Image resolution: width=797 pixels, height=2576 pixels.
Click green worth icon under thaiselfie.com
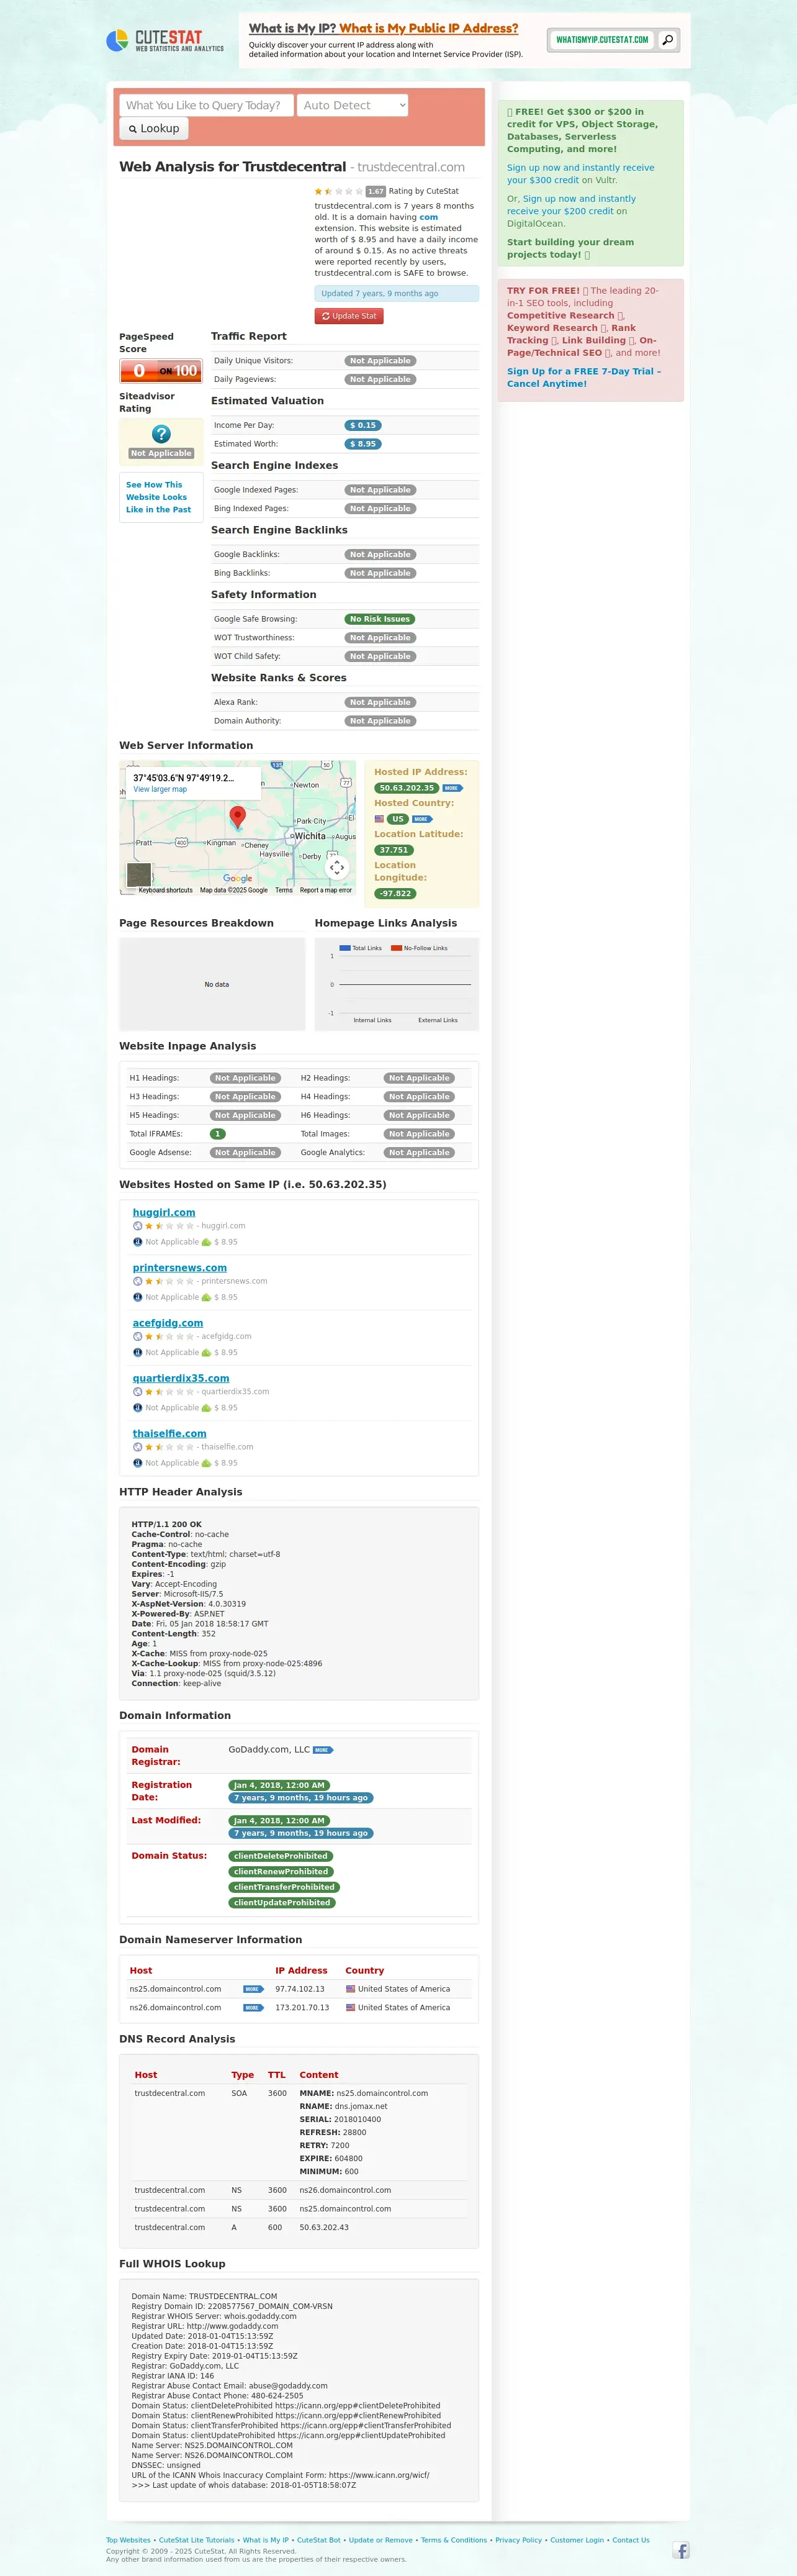206,1463
